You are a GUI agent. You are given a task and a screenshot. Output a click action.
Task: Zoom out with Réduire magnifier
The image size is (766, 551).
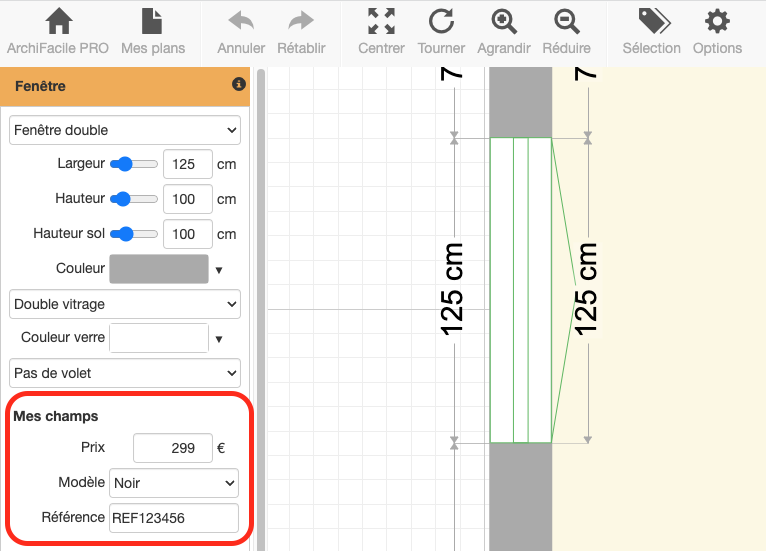click(x=566, y=22)
